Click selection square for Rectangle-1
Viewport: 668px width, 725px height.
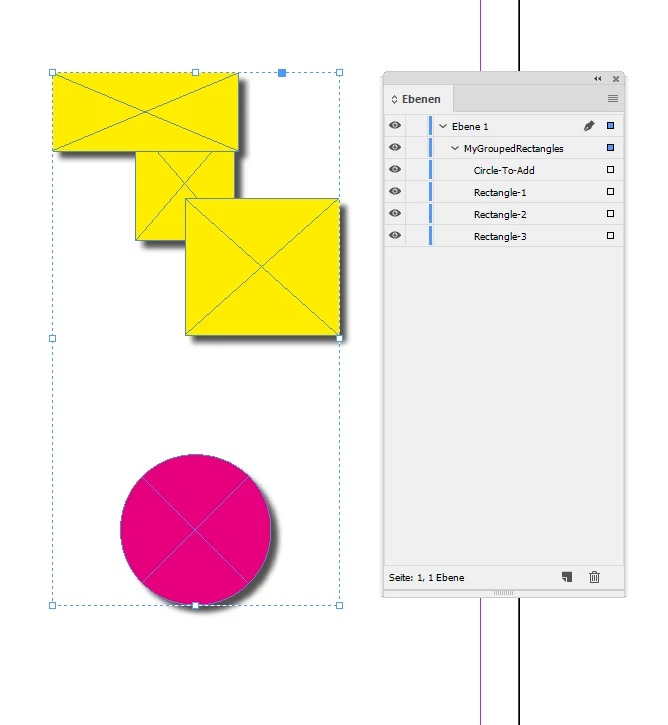coord(610,191)
